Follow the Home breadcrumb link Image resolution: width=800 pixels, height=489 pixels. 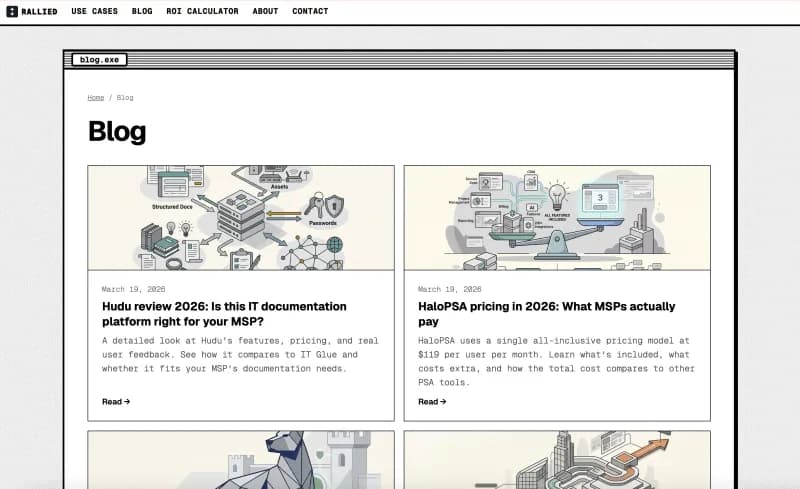(95, 97)
